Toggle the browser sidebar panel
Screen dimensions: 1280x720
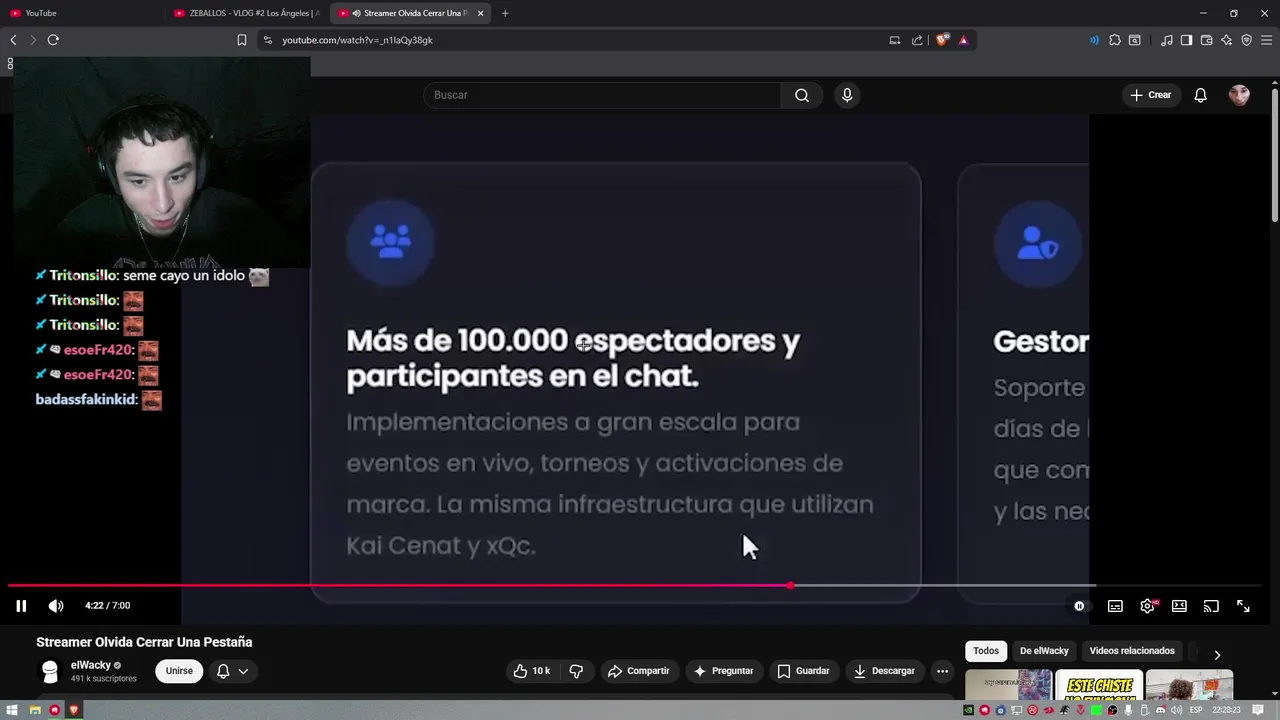tap(1186, 40)
